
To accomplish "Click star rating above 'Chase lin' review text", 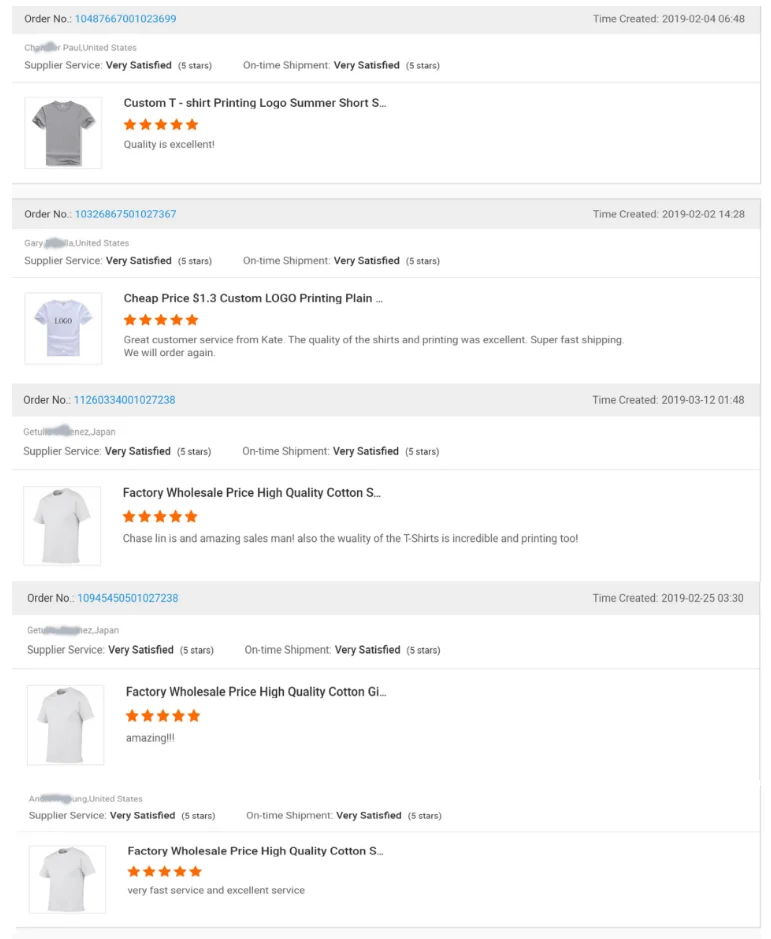I will tap(160, 517).
